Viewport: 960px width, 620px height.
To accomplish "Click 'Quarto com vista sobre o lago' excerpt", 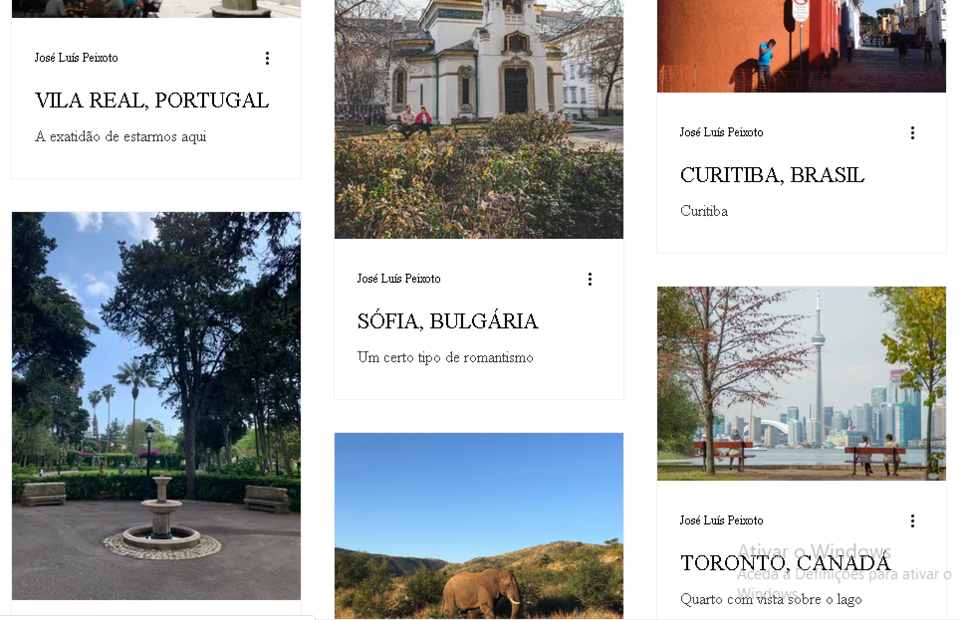I will click(x=771, y=599).
